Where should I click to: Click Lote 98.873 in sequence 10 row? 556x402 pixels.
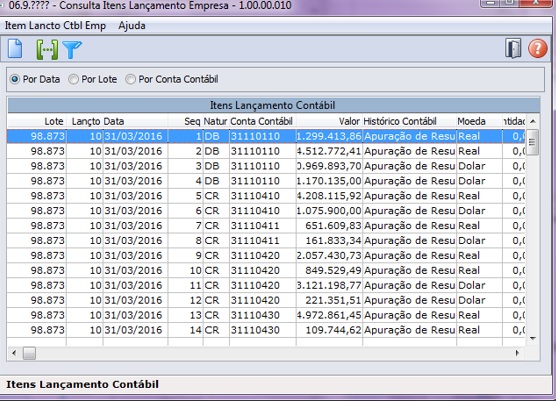[x=37, y=270]
